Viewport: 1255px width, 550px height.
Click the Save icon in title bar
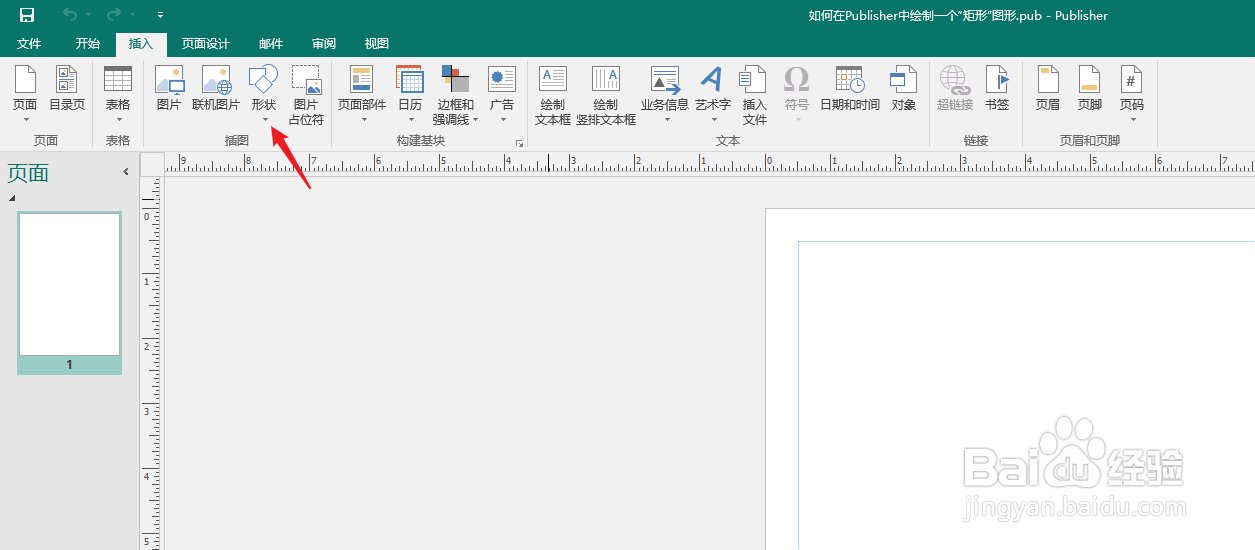[x=27, y=15]
